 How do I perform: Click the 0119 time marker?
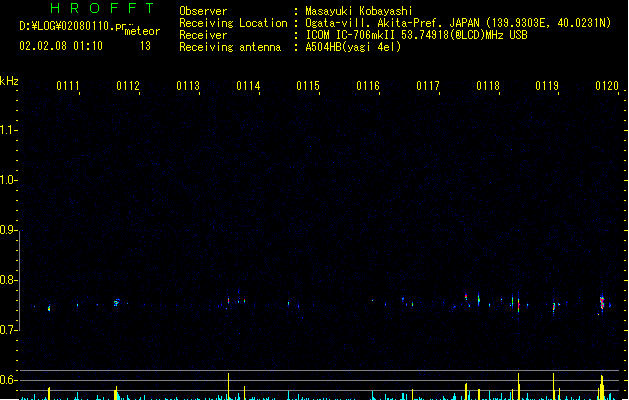click(547, 86)
